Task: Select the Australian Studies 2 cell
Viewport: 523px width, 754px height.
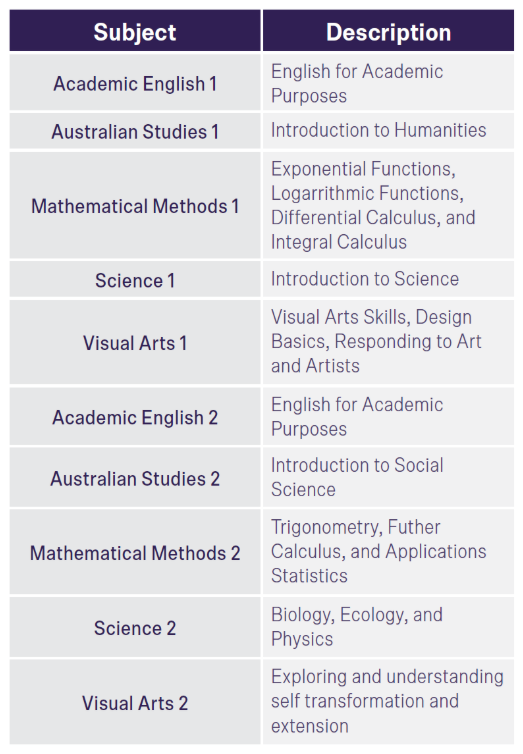Action: click(x=135, y=478)
